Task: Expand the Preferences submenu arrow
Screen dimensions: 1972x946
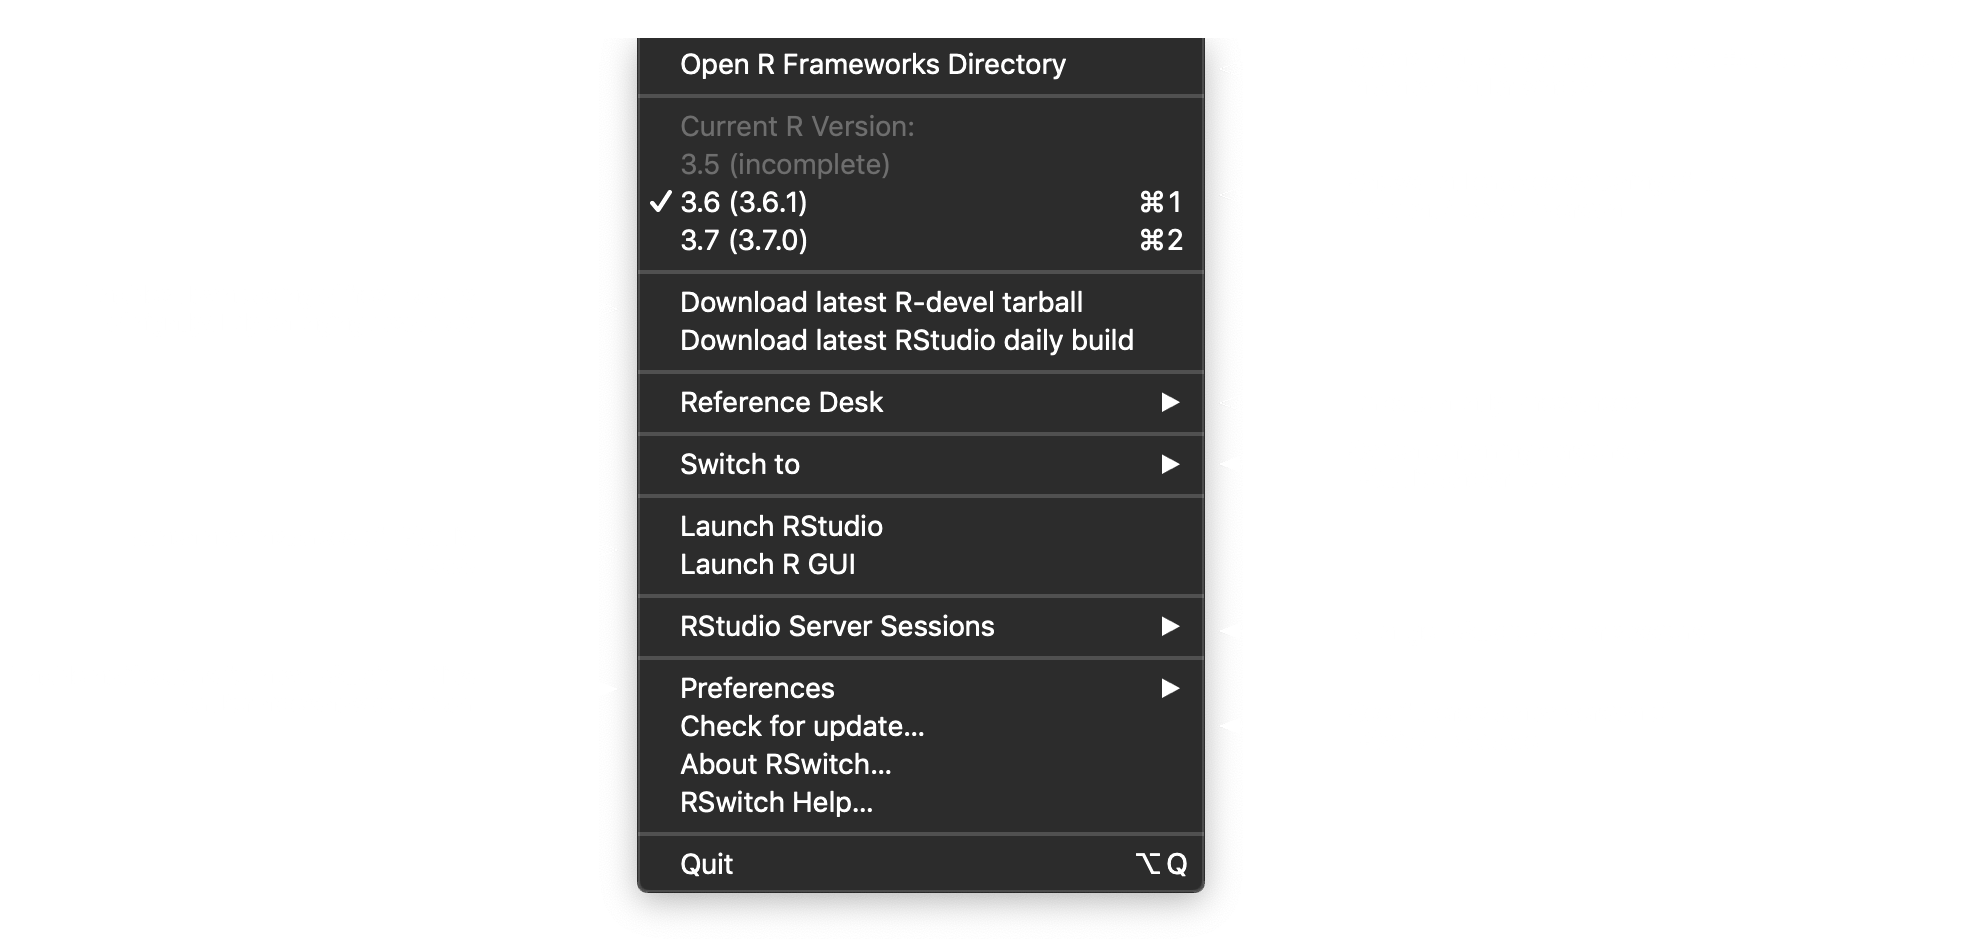Action: 1170,688
